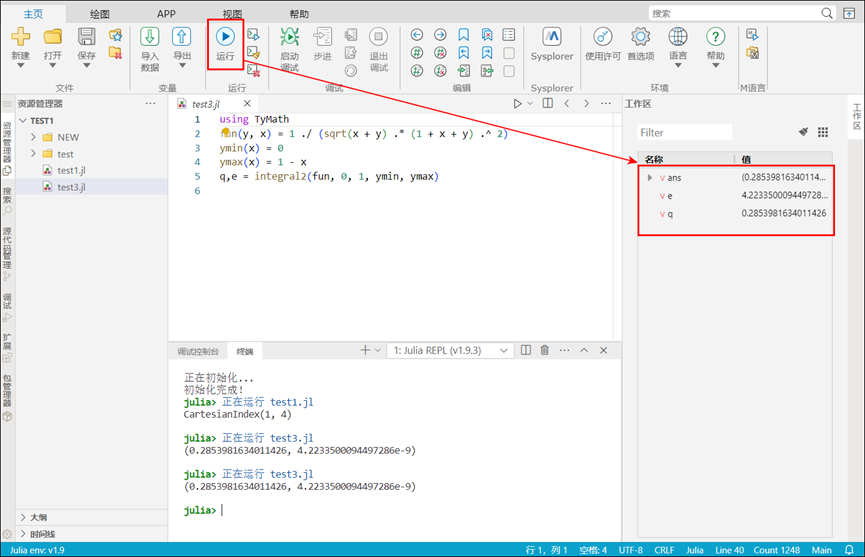This screenshot has height=557, width=865.
Task: Click the 导出 (Export) up-arrow icon
Action: (x=181, y=36)
